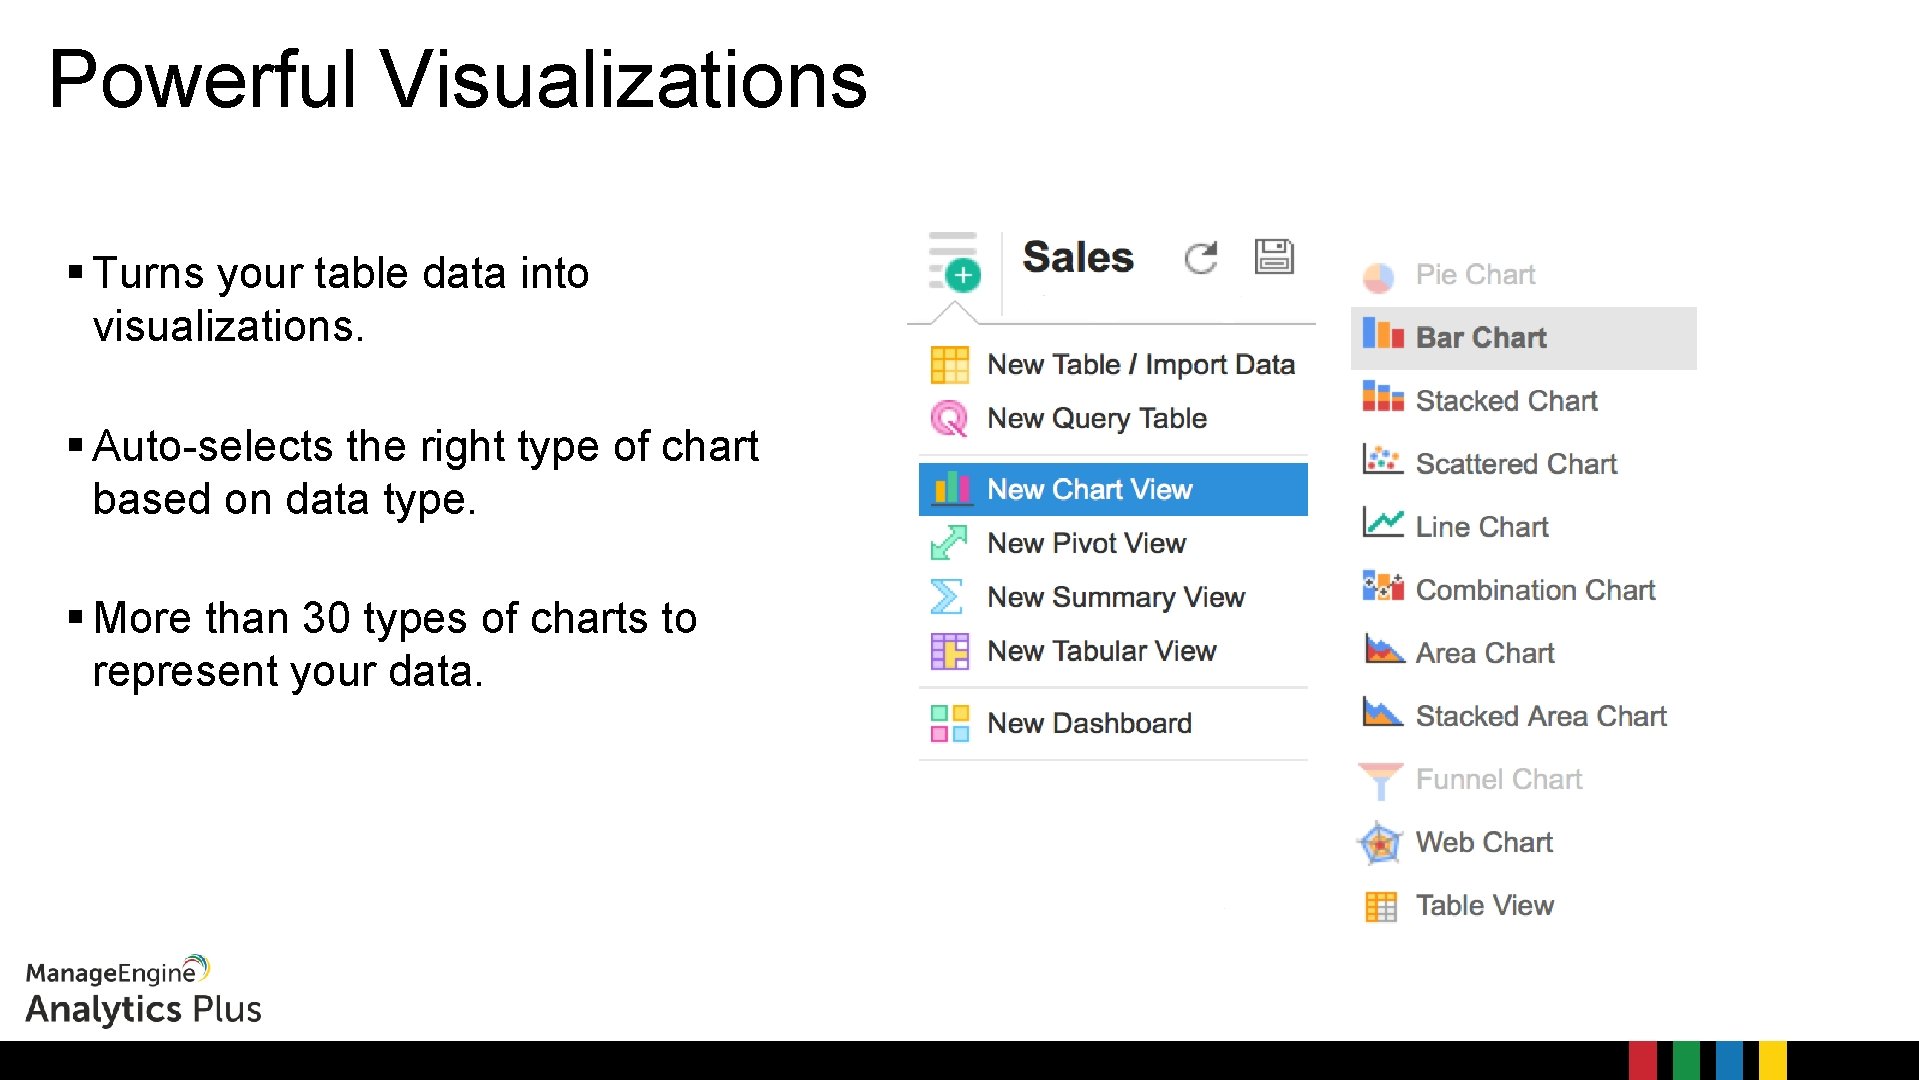Image resolution: width=1919 pixels, height=1080 pixels.
Task: Create a New Dashboard
Action: [x=1089, y=723]
